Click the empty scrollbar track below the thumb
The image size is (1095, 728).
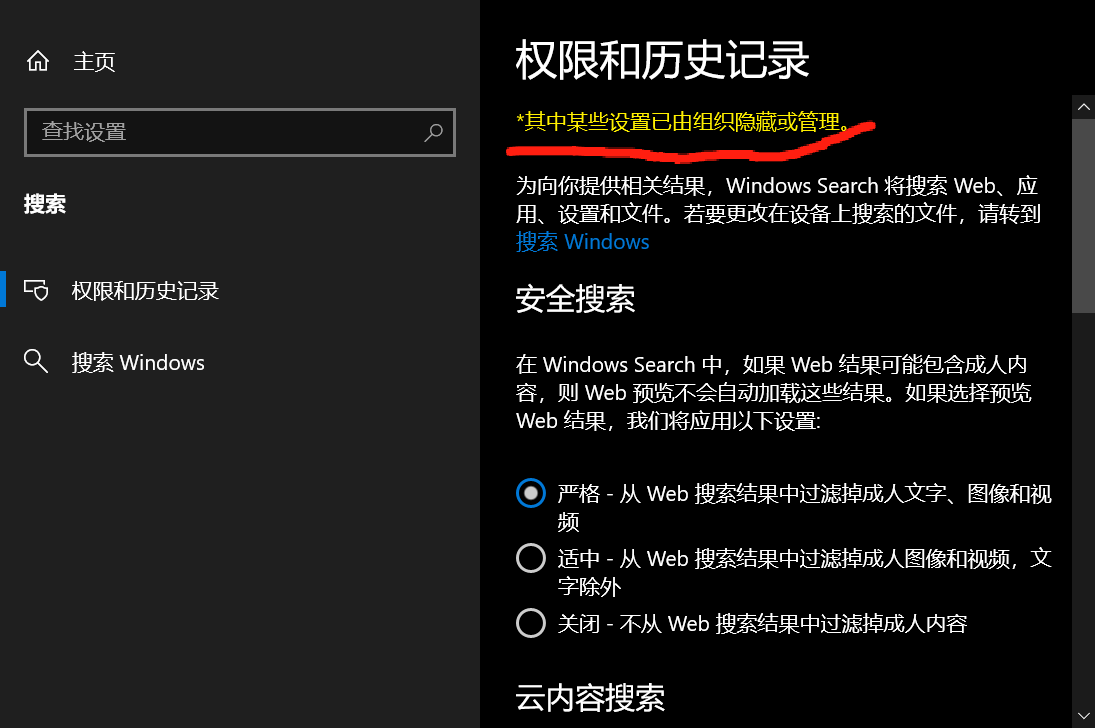[x=1083, y=509]
